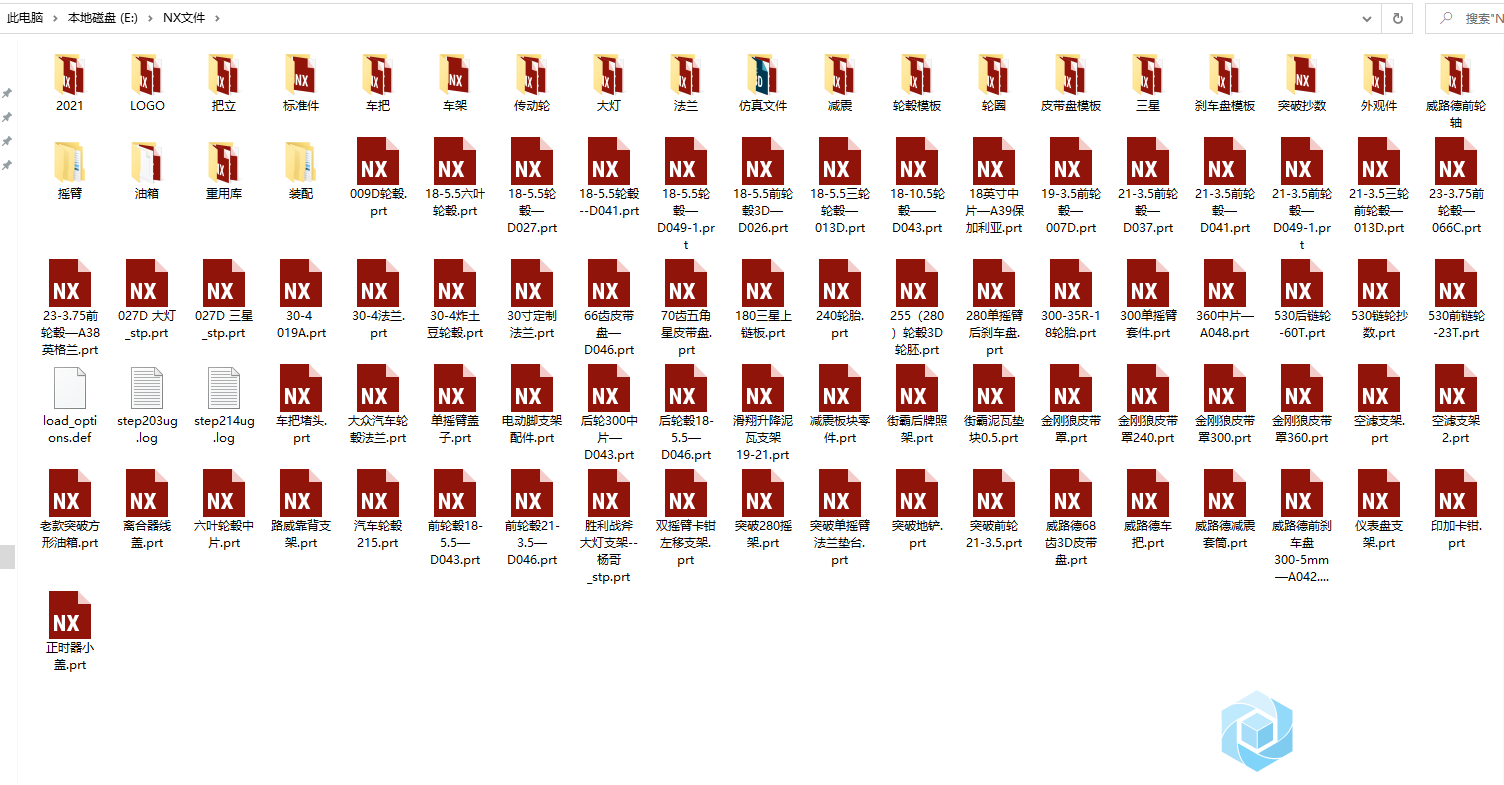Select the 皮带盘模板 folder
The height and width of the screenshot is (785, 1504).
click(x=1071, y=83)
